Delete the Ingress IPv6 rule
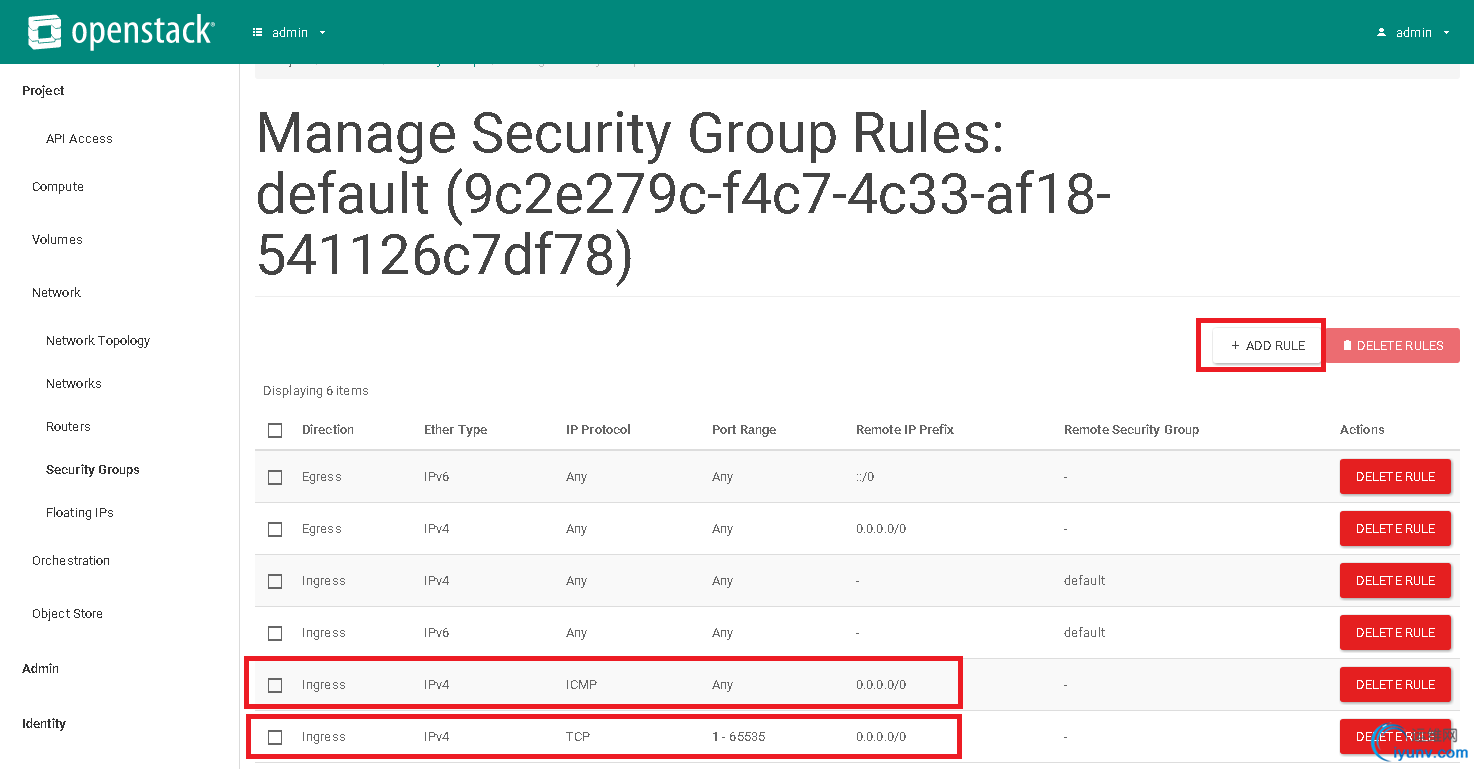Viewport: 1474px width, 769px height. point(1395,633)
